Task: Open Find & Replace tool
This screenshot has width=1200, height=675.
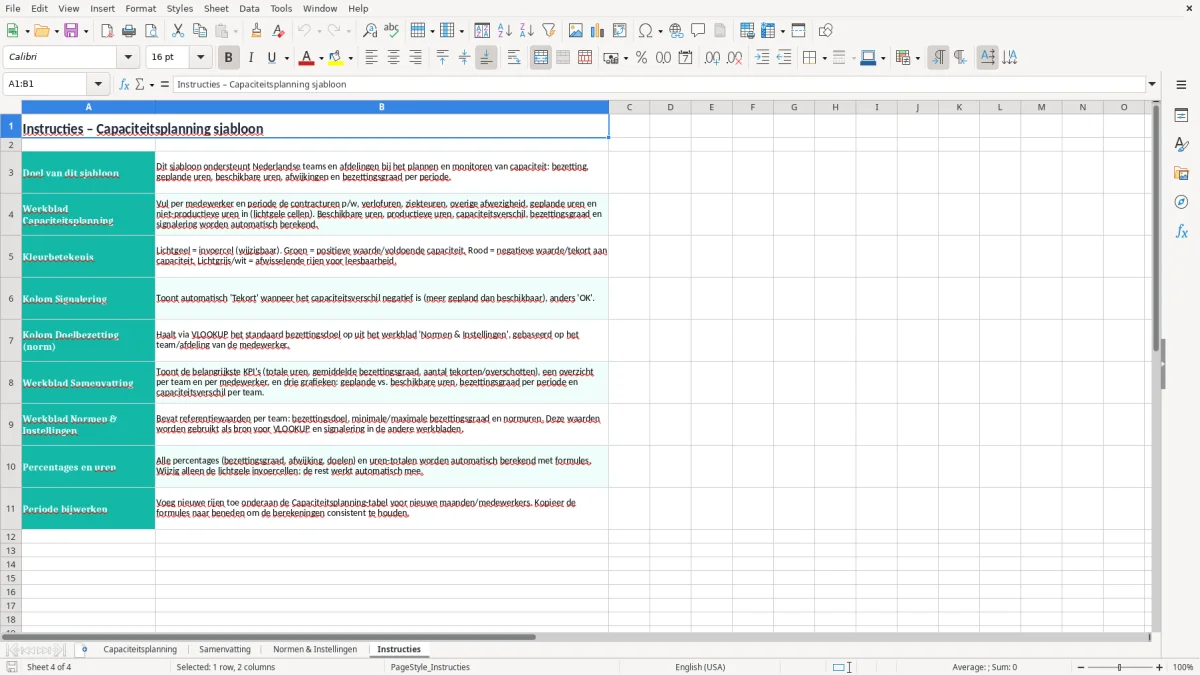Action: 370,31
